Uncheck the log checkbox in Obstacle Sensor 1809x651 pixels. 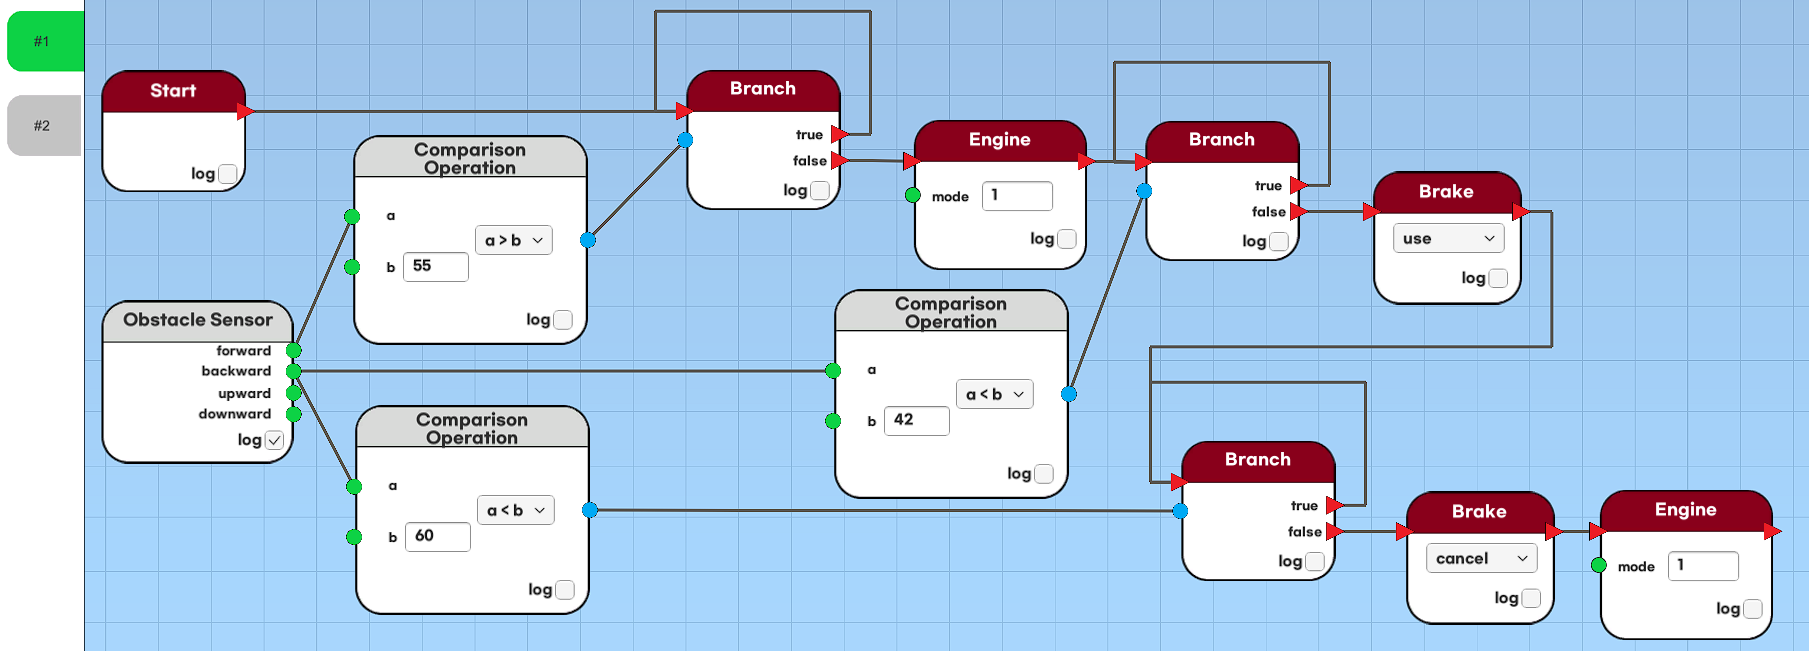(x=274, y=440)
